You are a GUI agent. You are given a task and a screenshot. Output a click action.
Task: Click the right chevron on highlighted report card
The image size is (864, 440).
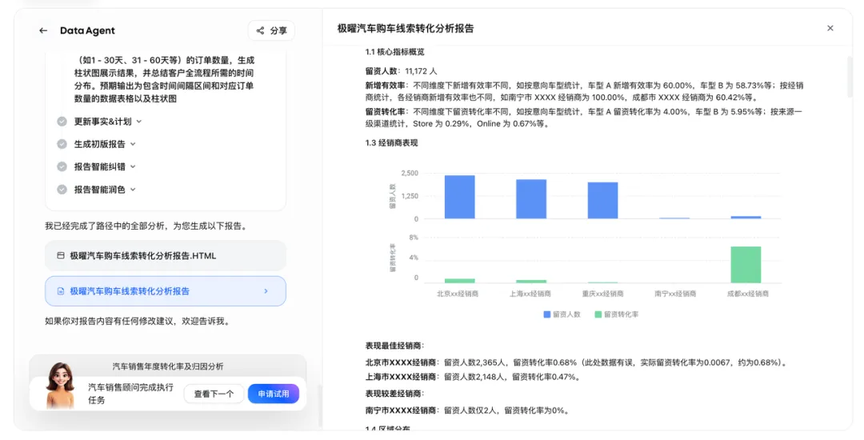pyautogui.click(x=265, y=291)
